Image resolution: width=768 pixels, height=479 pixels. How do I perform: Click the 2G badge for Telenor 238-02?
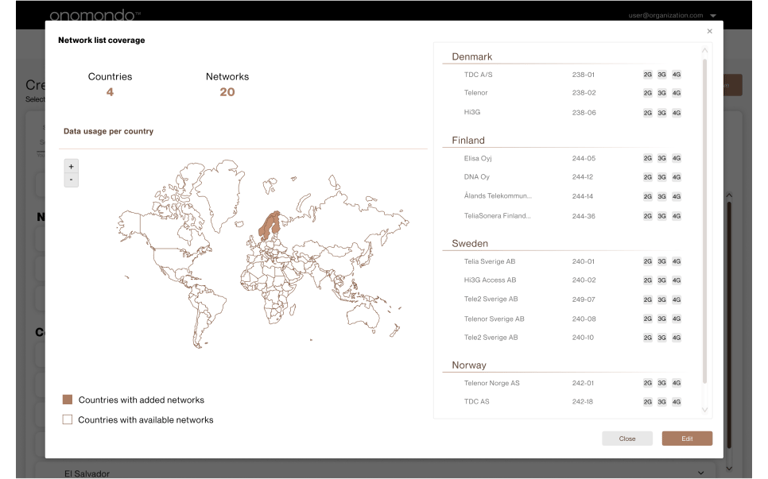[648, 93]
